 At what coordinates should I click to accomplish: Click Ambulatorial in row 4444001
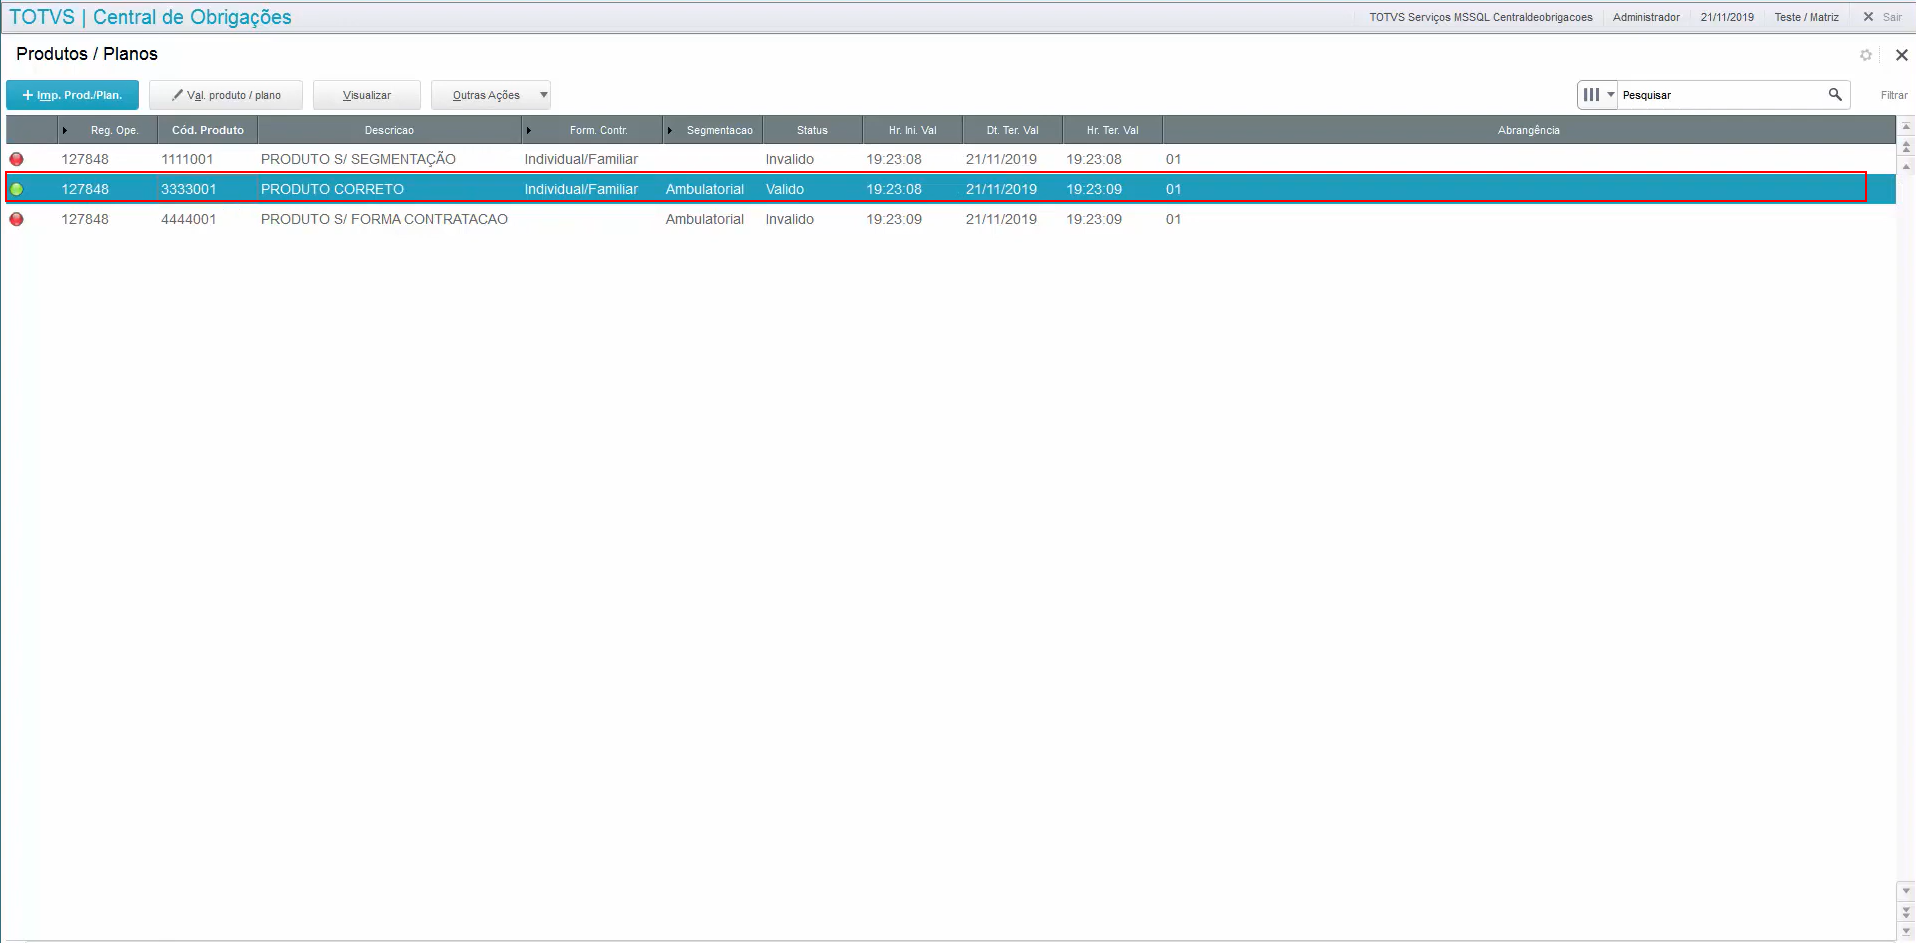pyautogui.click(x=705, y=219)
